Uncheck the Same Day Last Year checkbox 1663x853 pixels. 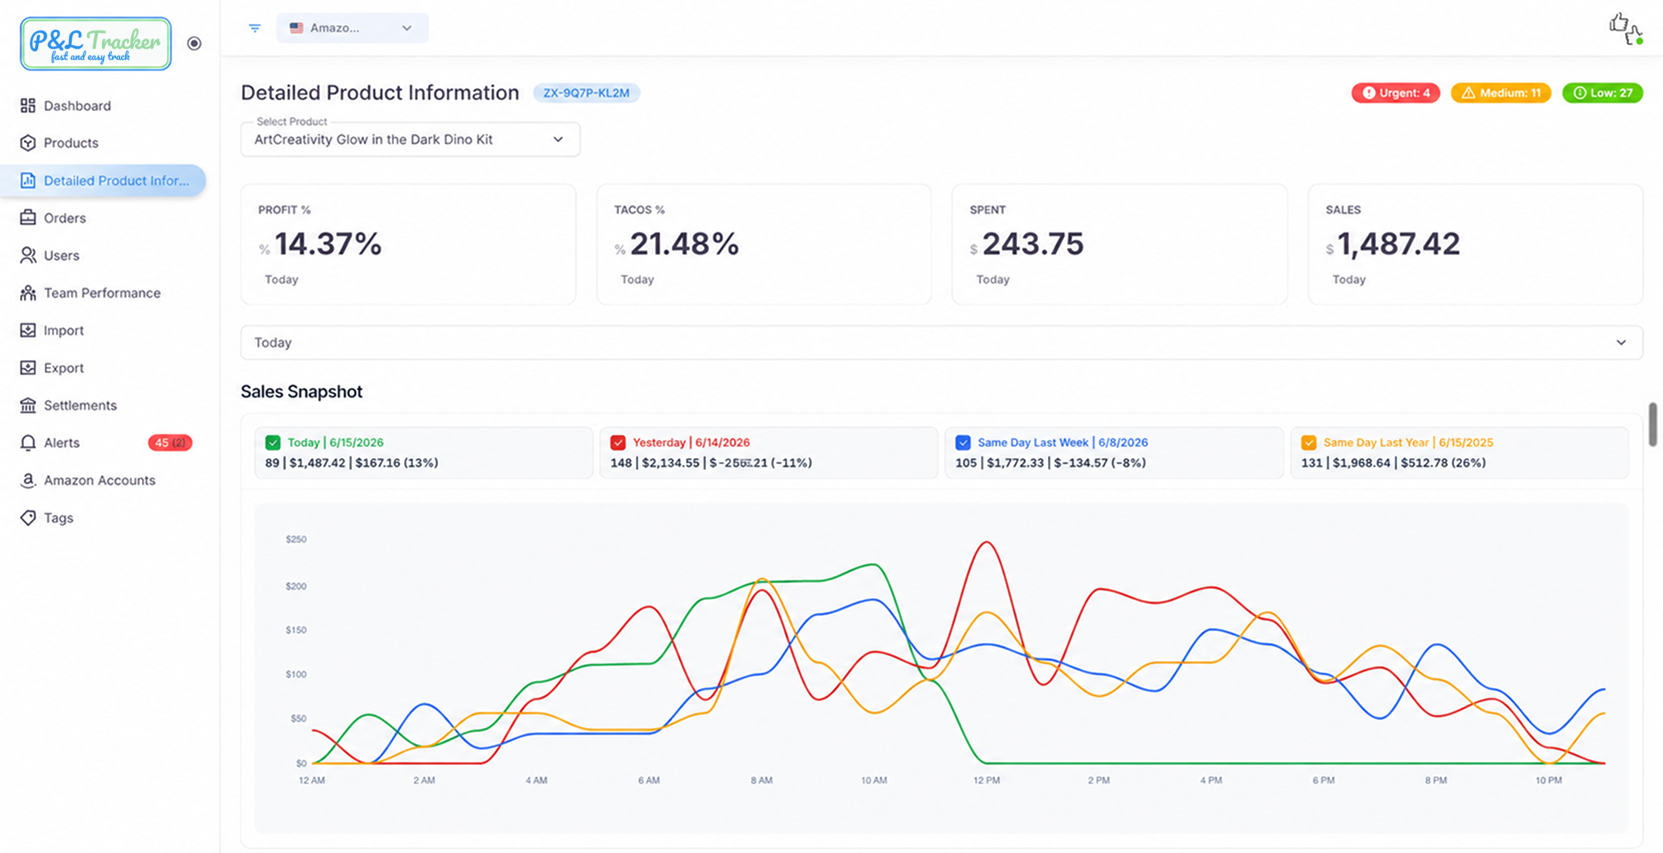tap(1309, 442)
